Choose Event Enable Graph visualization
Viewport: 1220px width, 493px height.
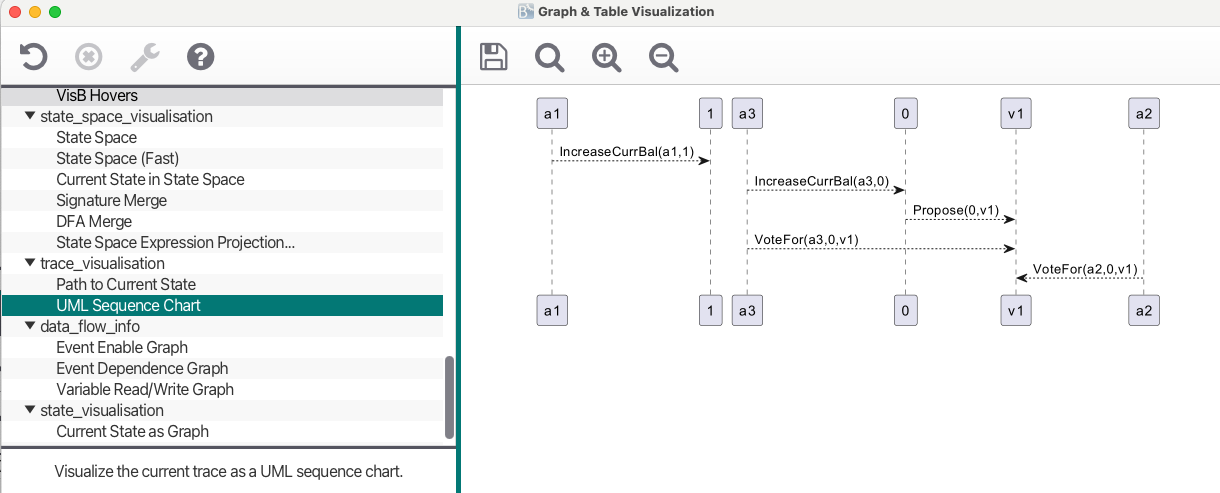point(122,347)
